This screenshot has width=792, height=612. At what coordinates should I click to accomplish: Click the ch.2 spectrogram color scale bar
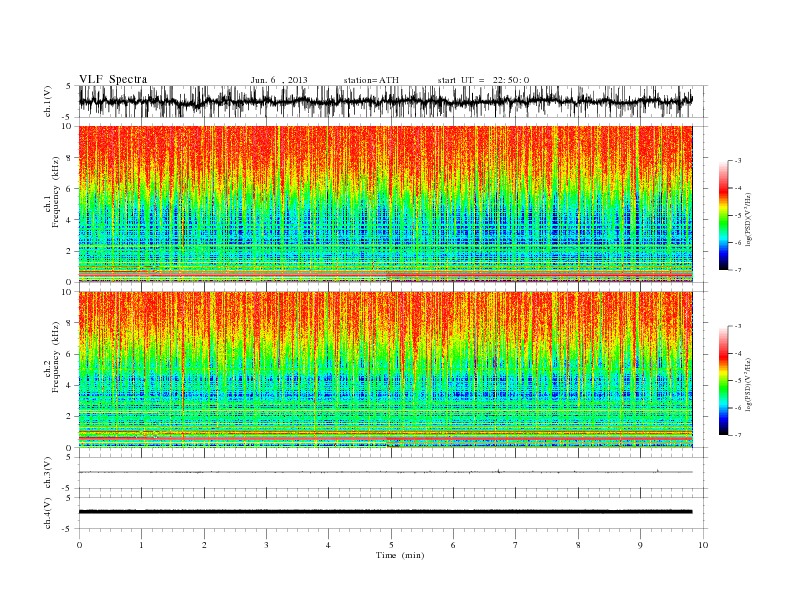click(x=723, y=380)
